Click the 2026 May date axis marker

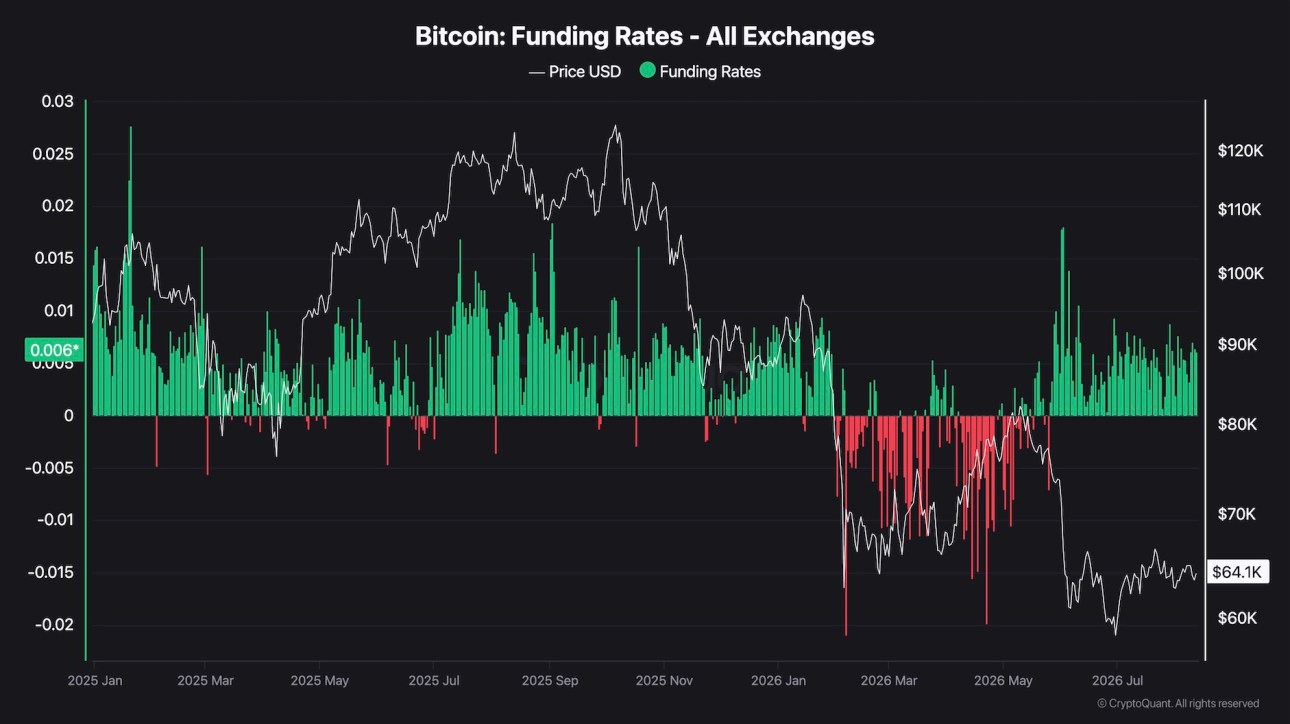click(1005, 680)
